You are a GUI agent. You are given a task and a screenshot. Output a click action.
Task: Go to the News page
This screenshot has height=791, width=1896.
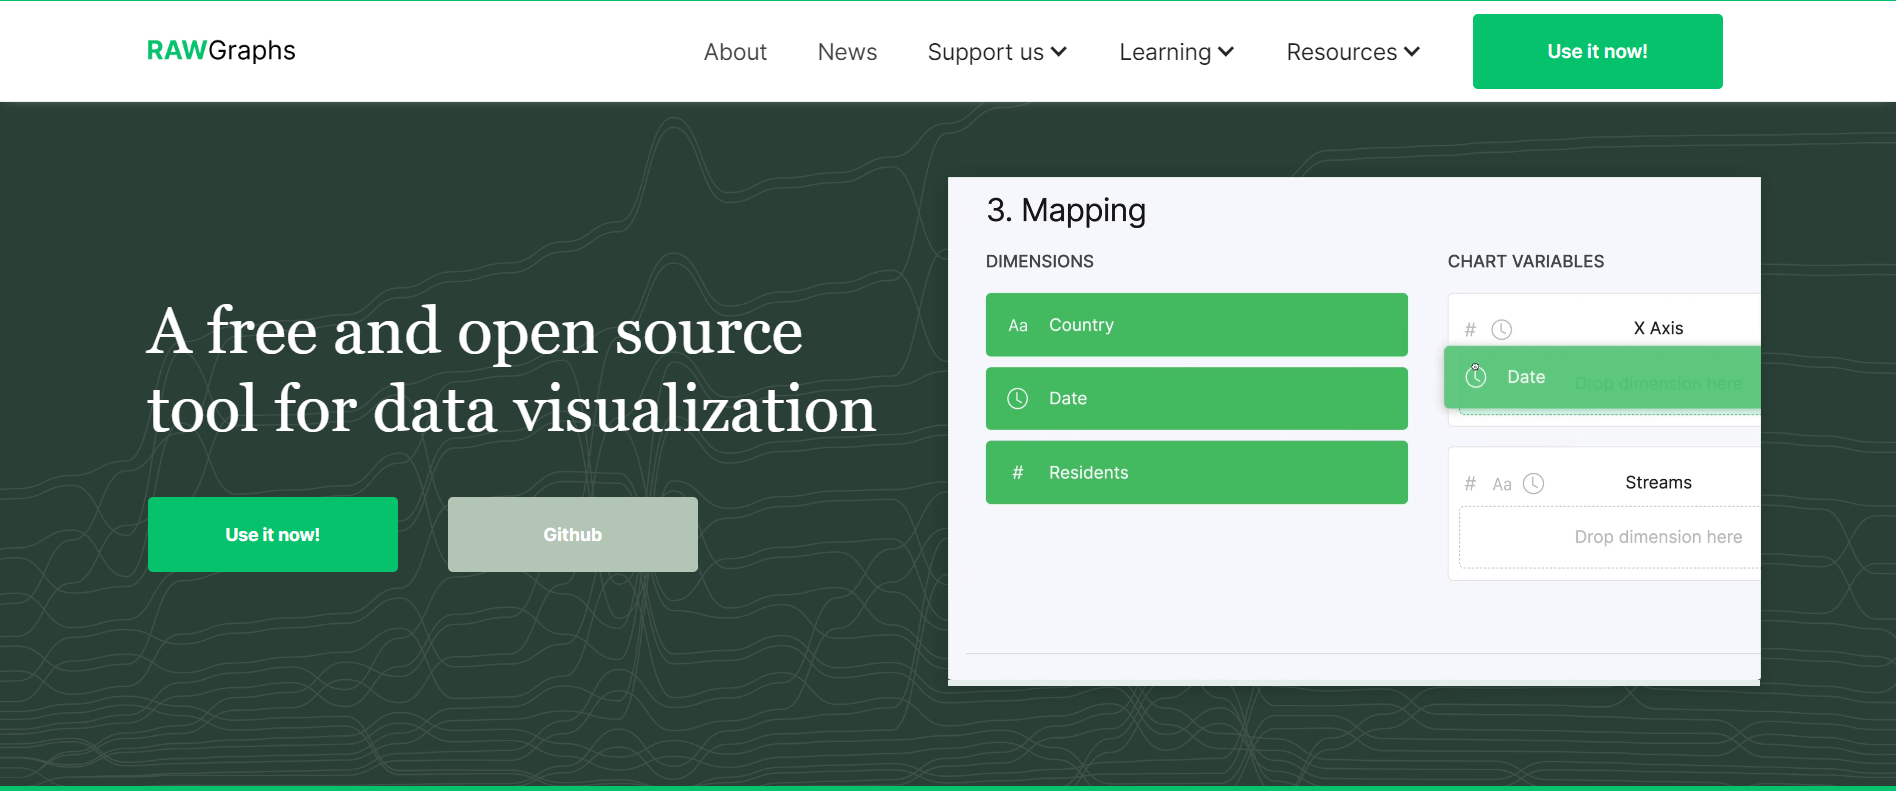pyautogui.click(x=847, y=52)
